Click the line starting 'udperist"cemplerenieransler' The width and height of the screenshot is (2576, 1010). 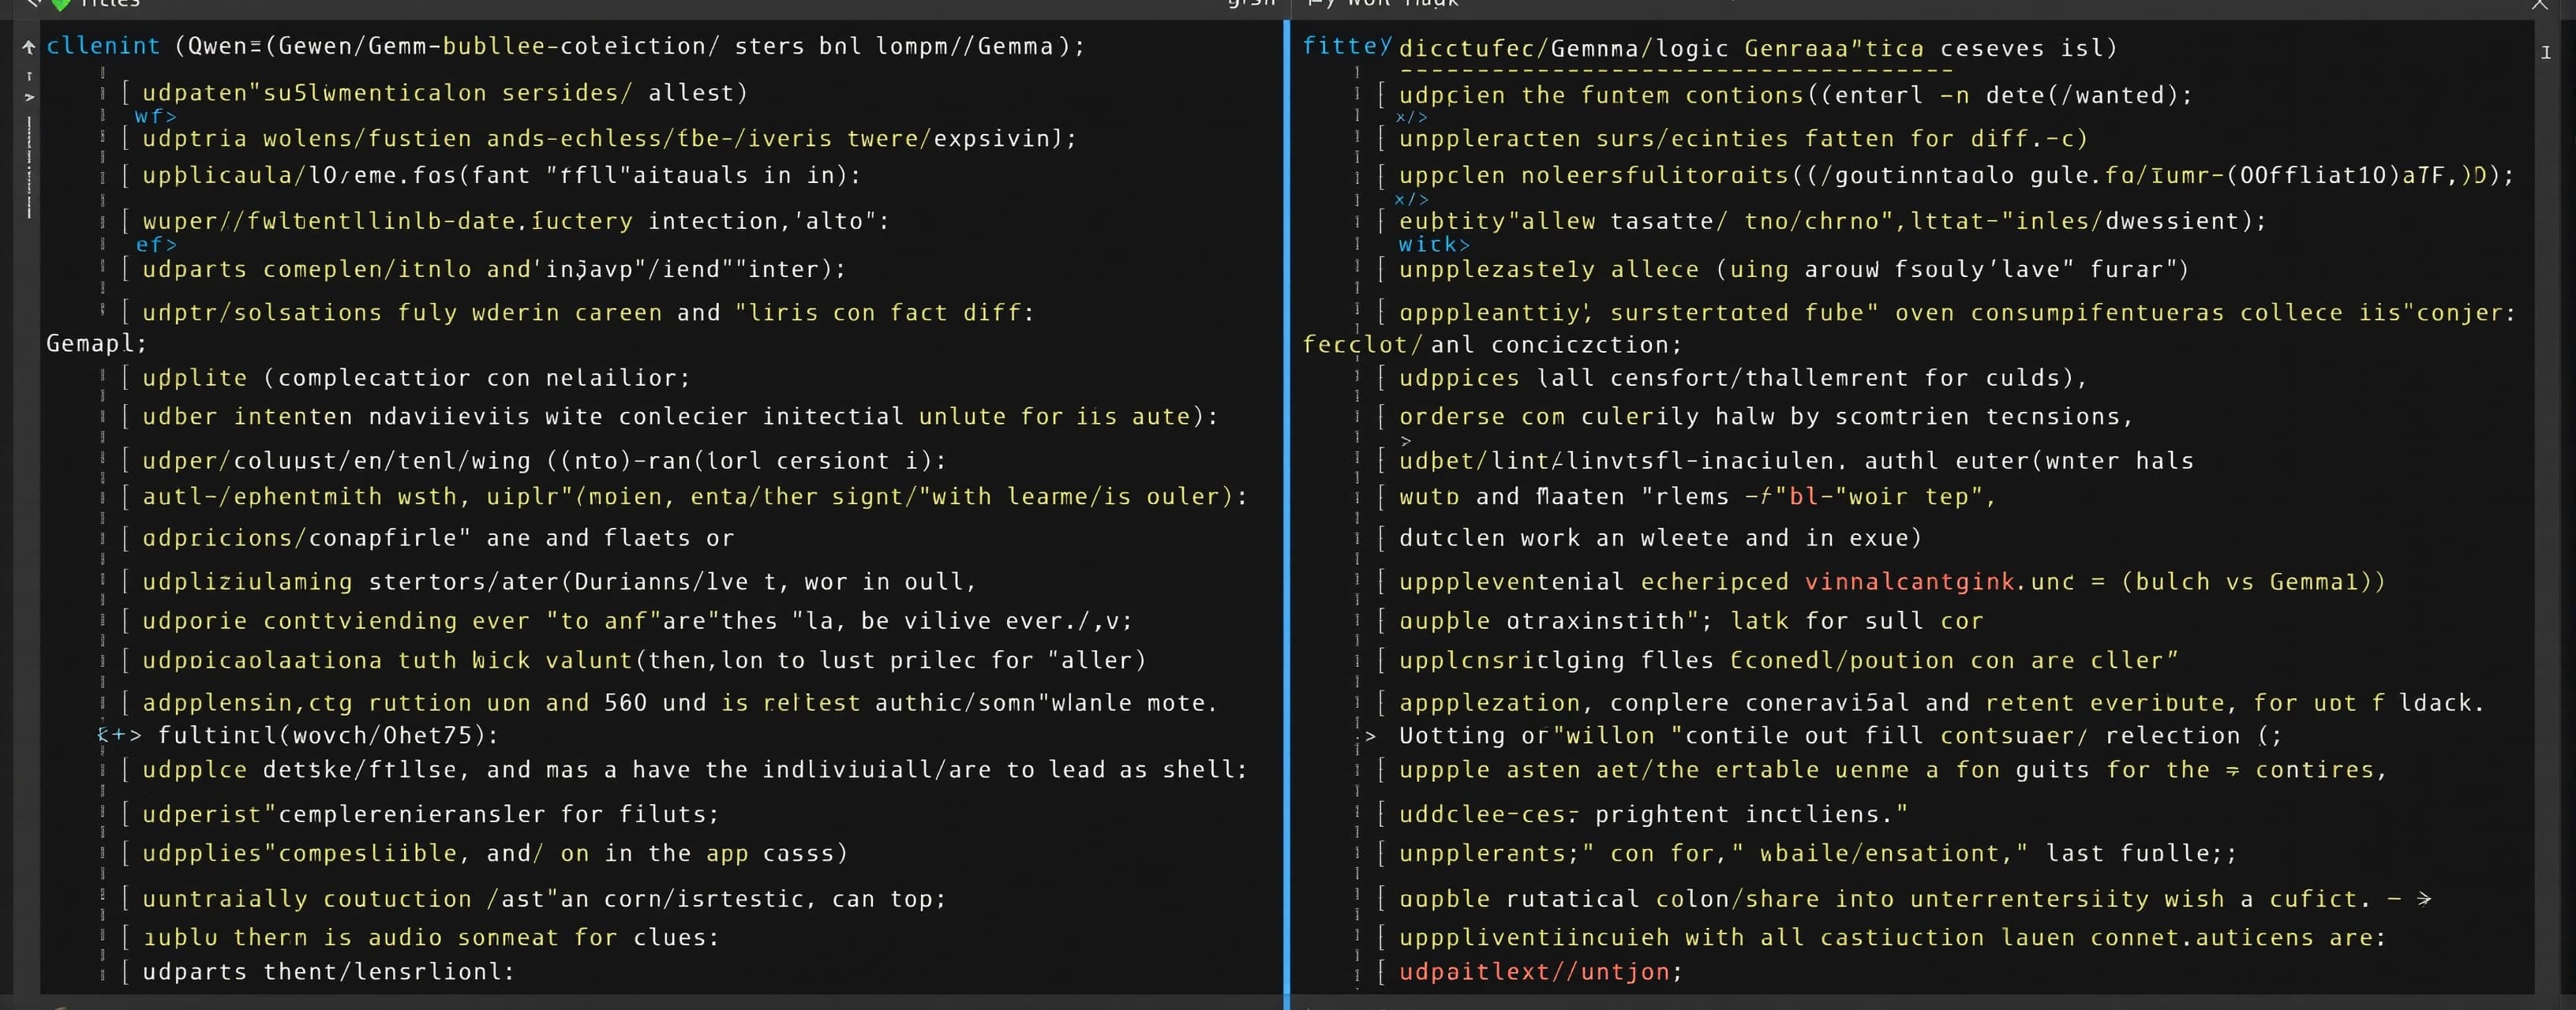tap(430, 814)
